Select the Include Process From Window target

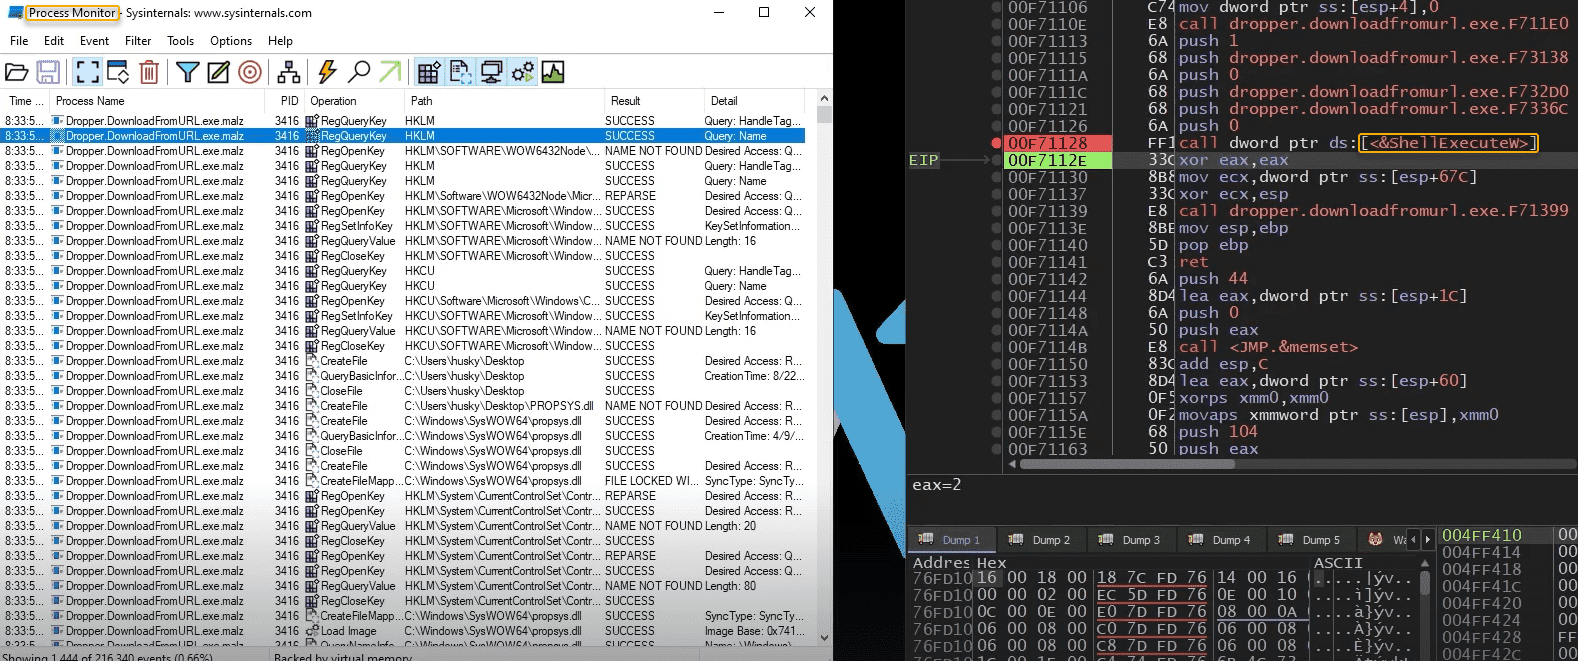click(250, 72)
